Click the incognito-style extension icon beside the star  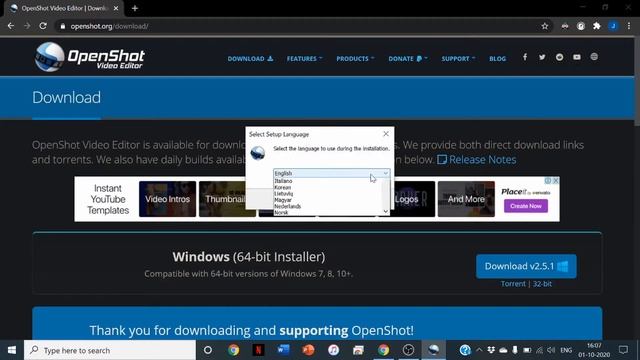pyautogui.click(x=565, y=26)
